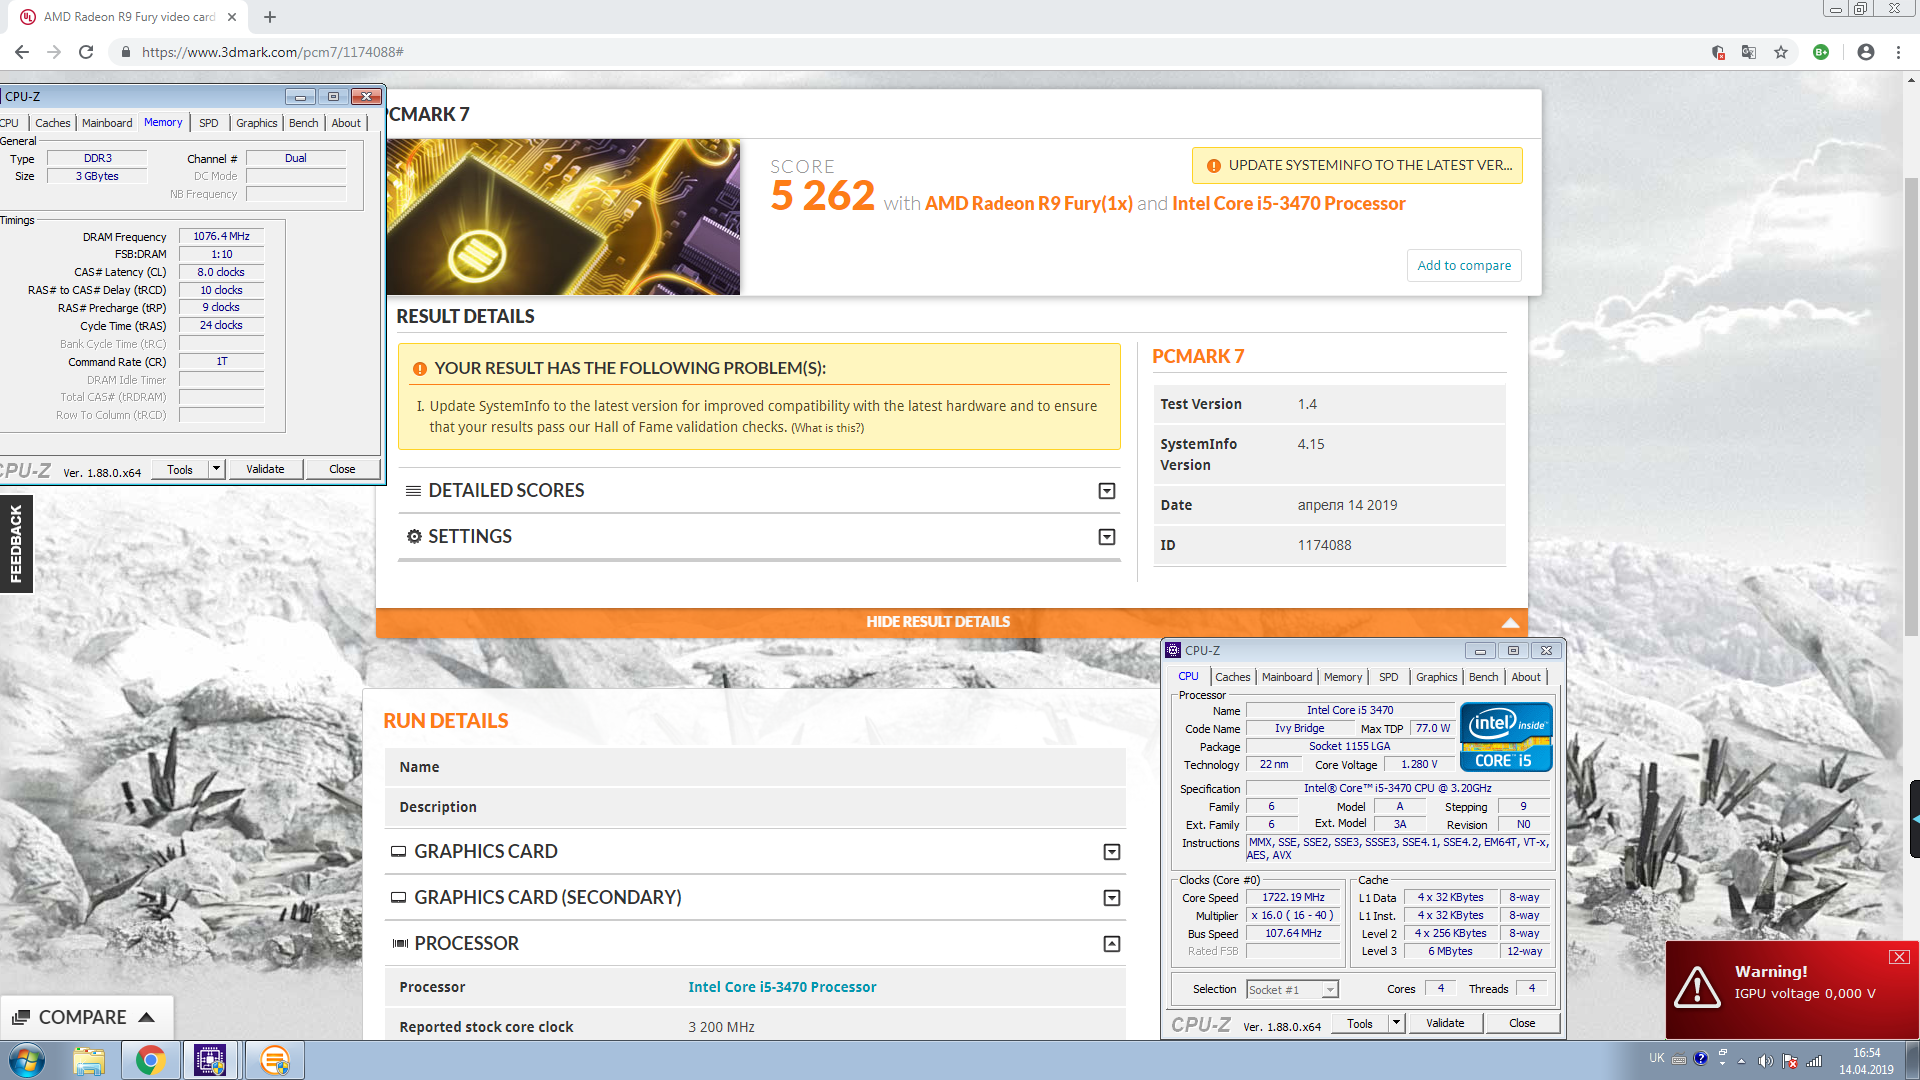The width and height of the screenshot is (1920, 1080).
Task: Open the COMPARE panel at bottom left
Action: pyautogui.click(x=86, y=1017)
